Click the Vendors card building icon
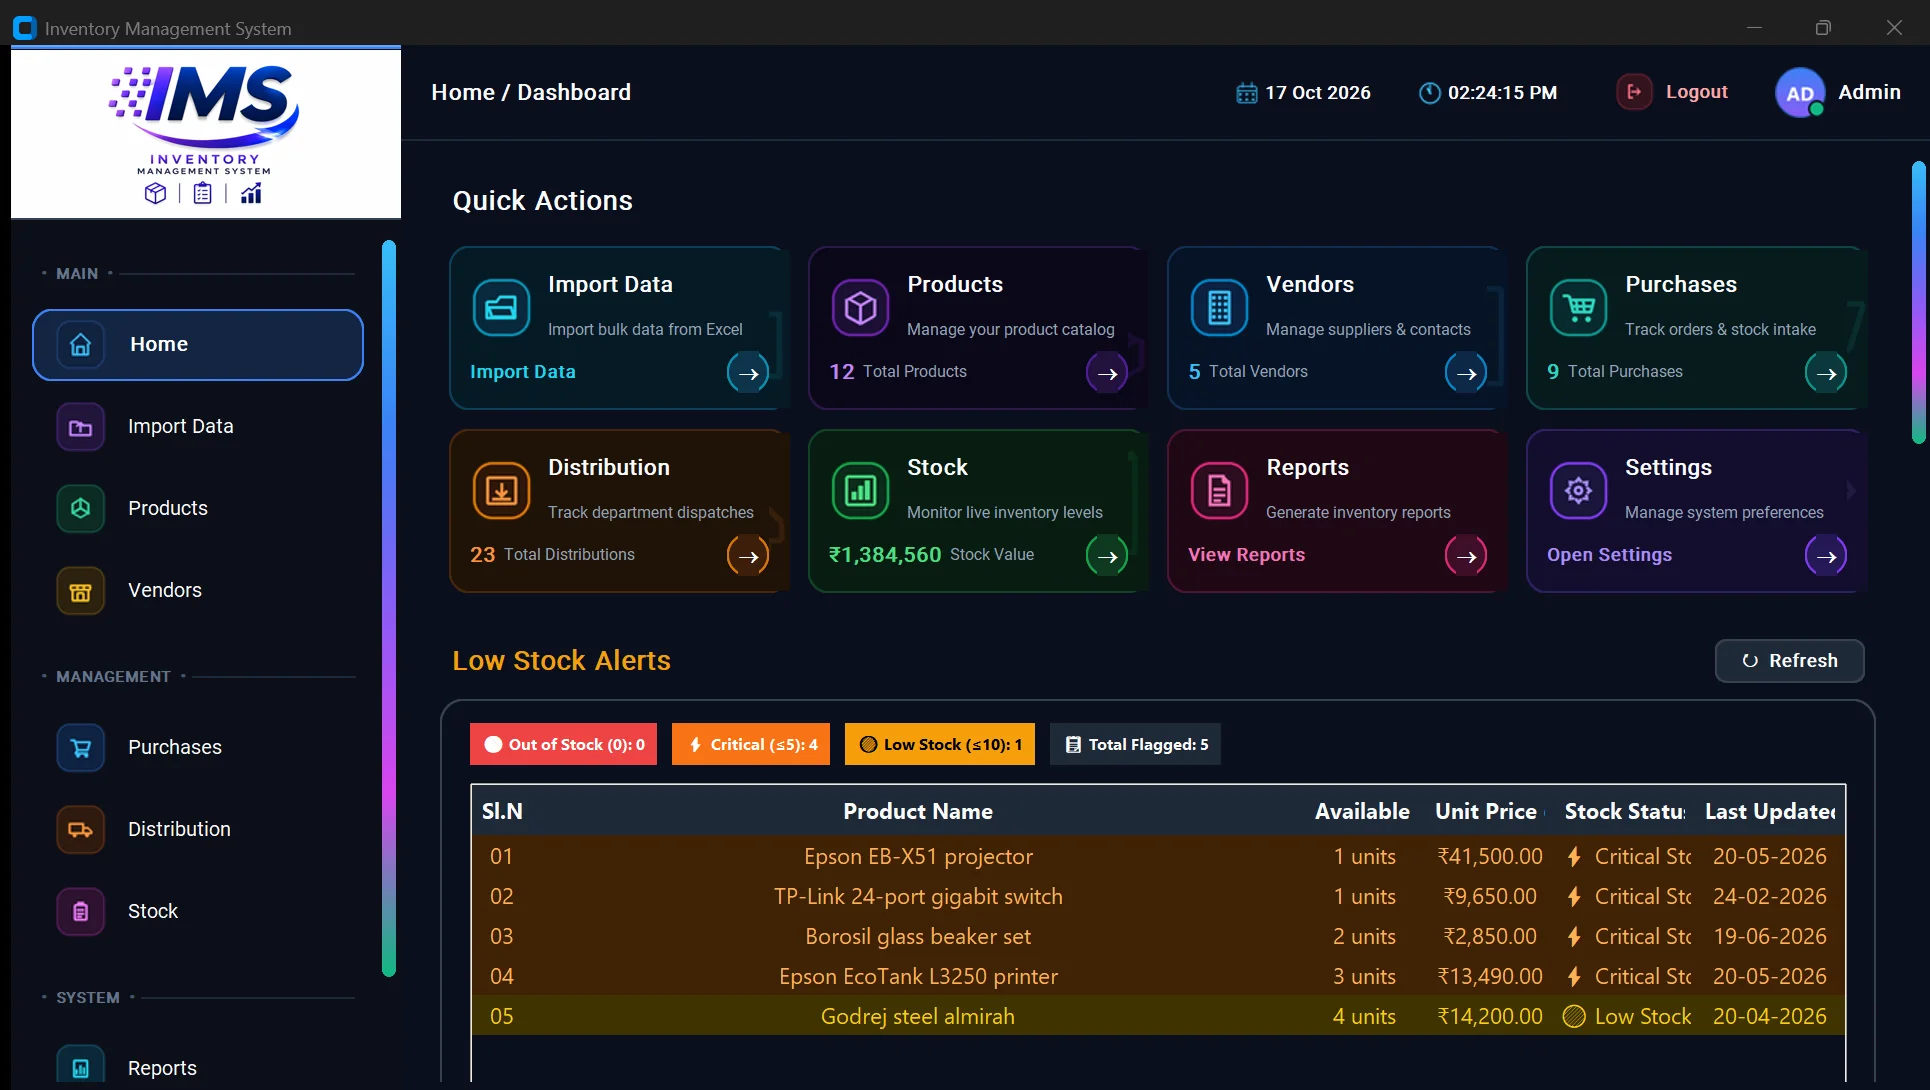 pos(1219,307)
